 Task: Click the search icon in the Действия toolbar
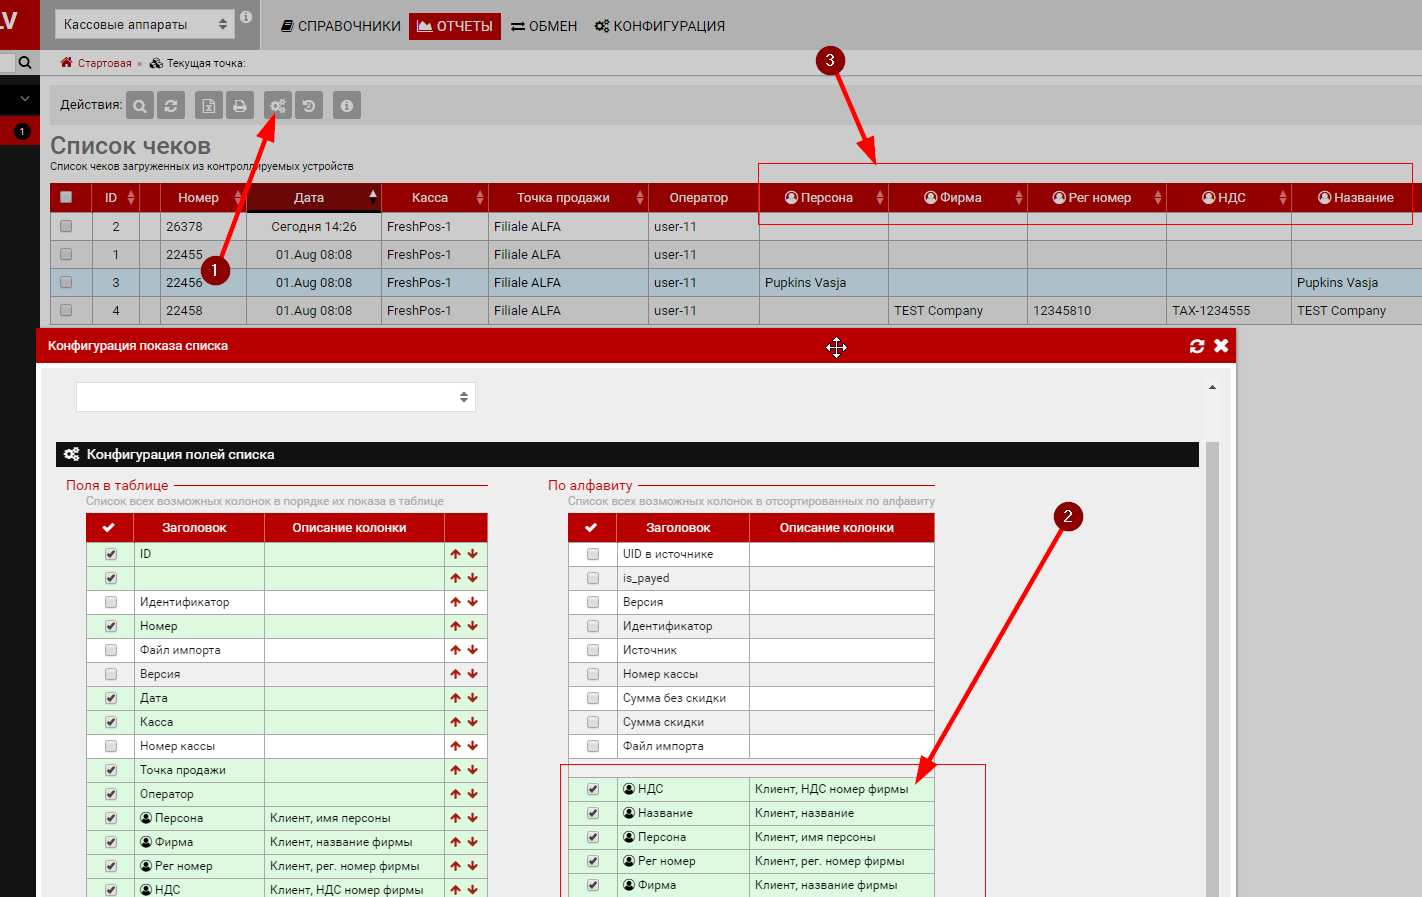pyautogui.click(x=140, y=106)
